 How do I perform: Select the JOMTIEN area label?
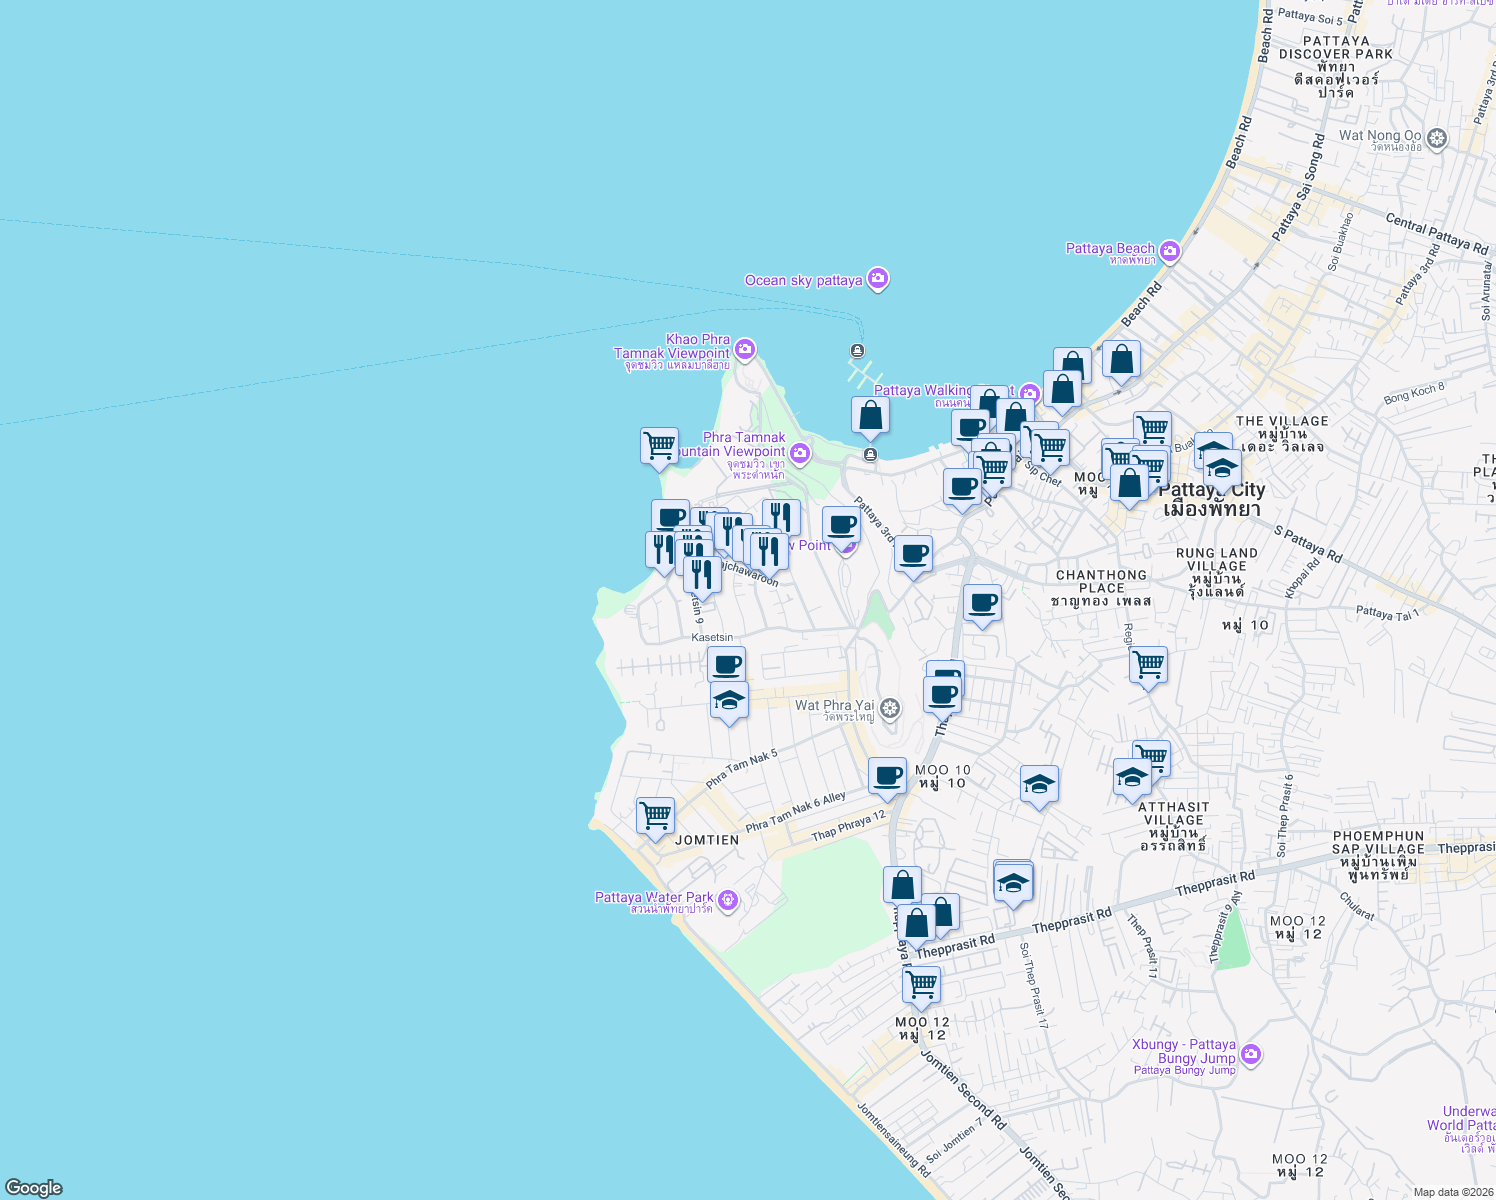[x=707, y=840]
